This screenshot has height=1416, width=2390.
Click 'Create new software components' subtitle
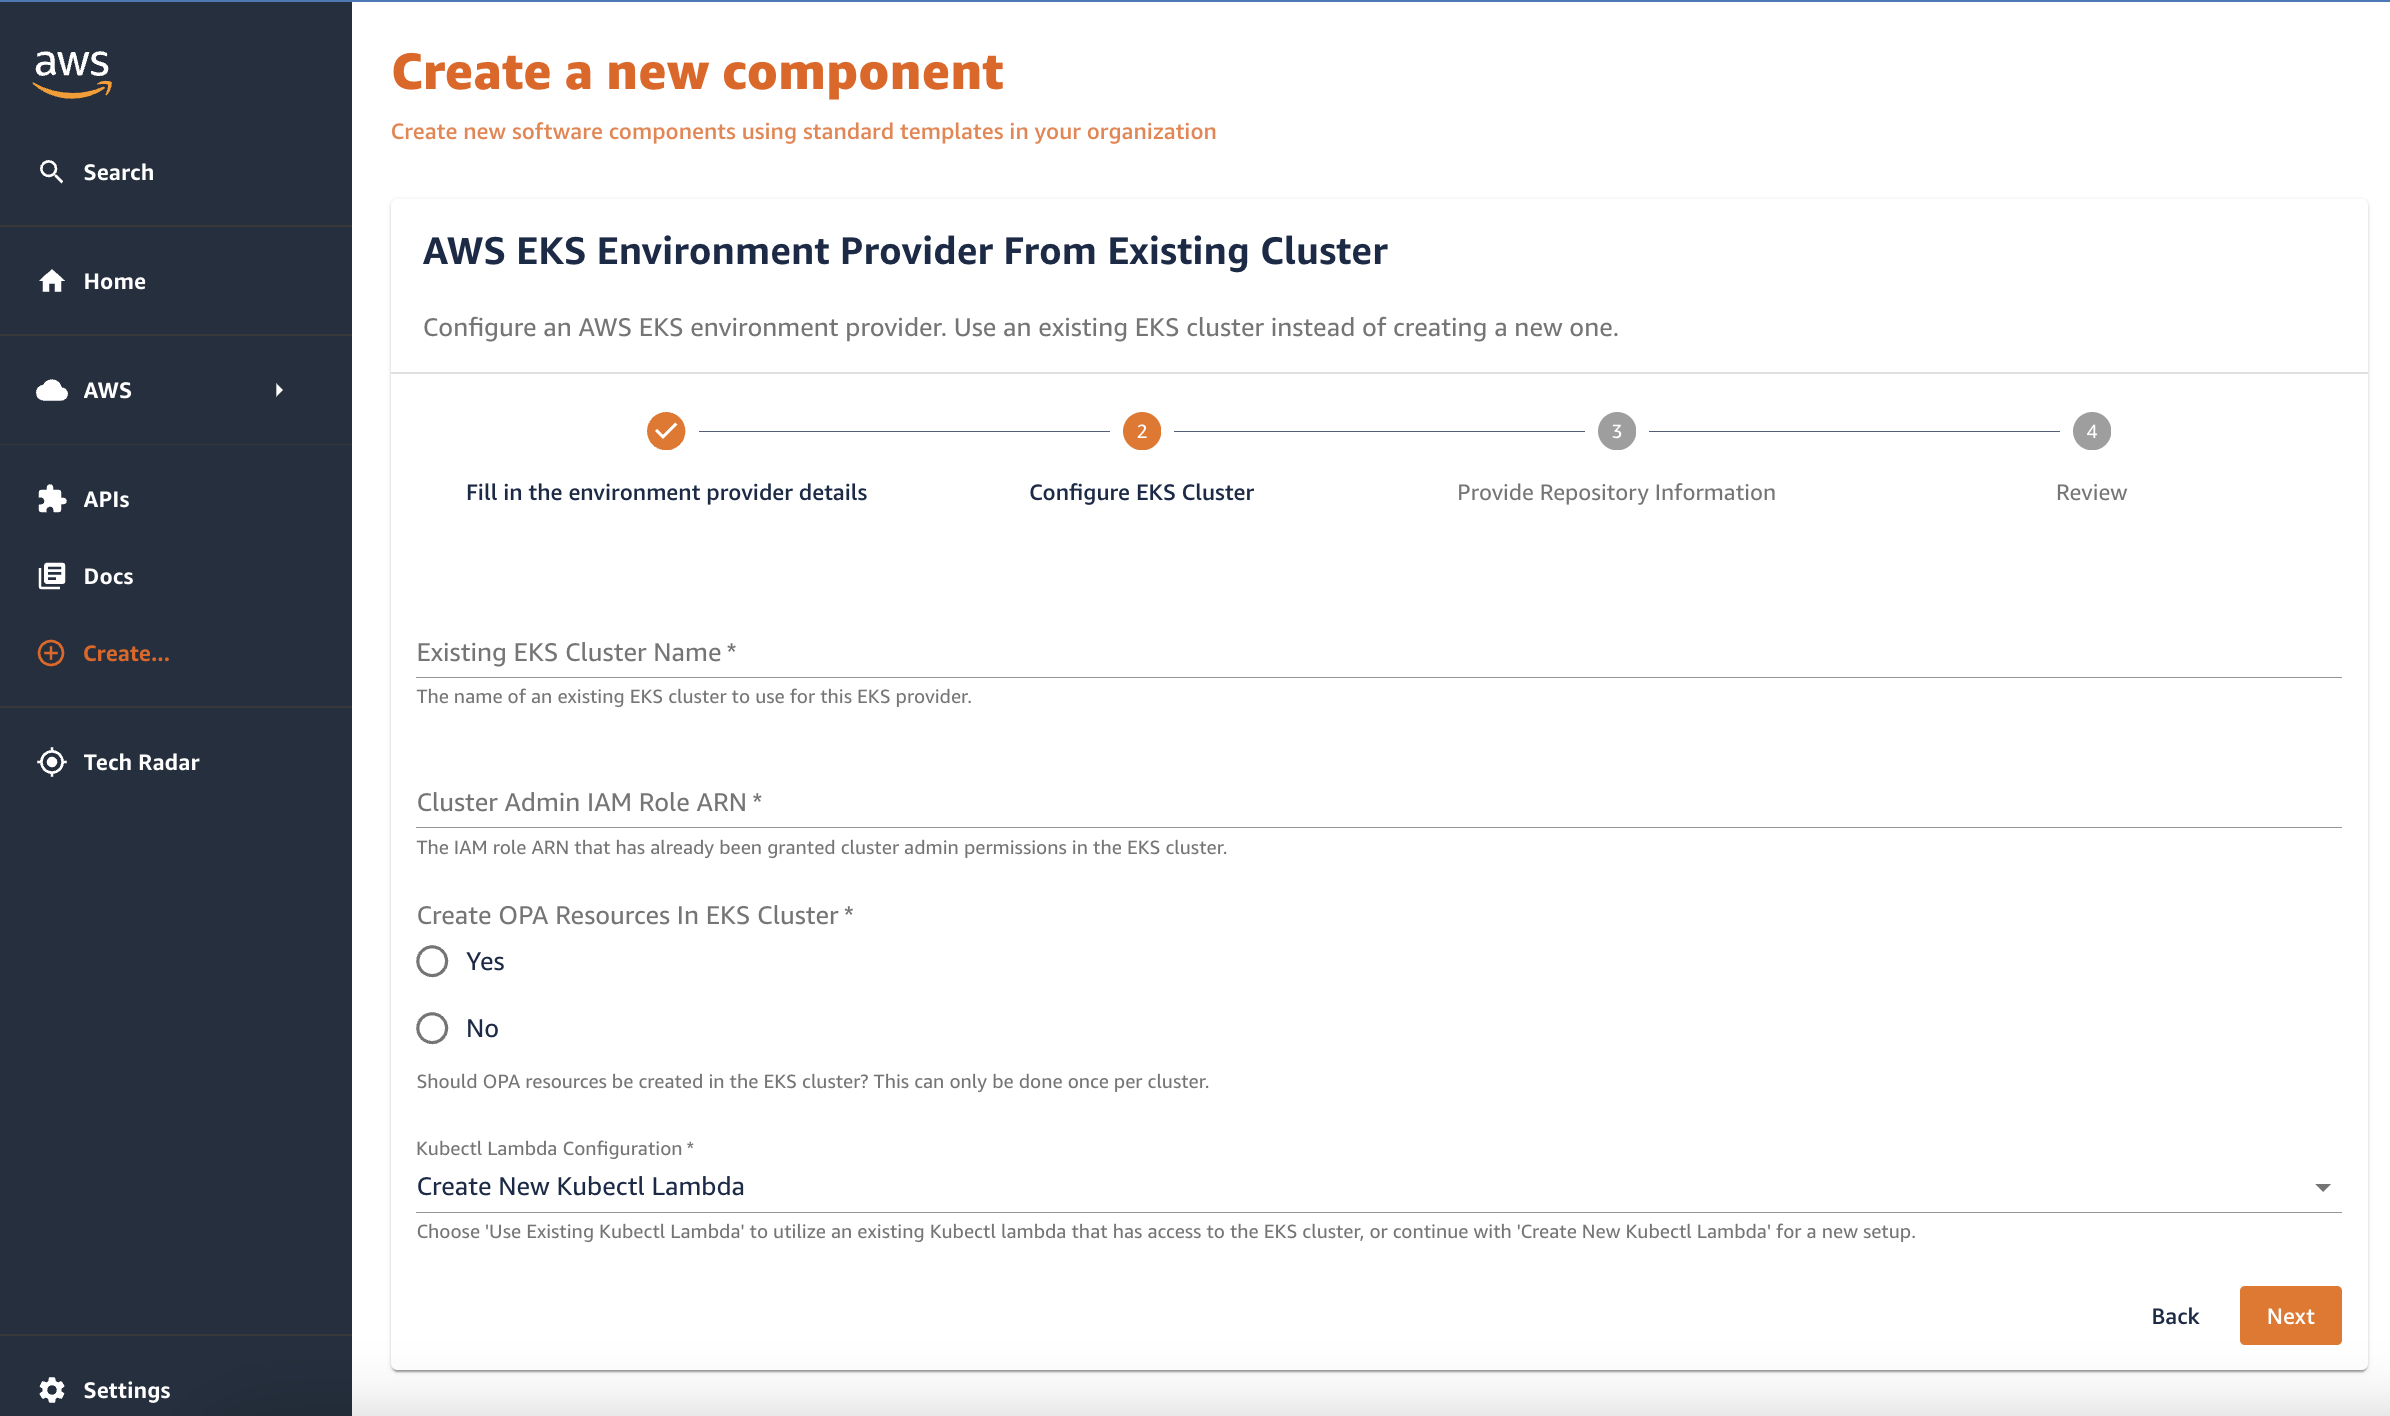(803, 131)
